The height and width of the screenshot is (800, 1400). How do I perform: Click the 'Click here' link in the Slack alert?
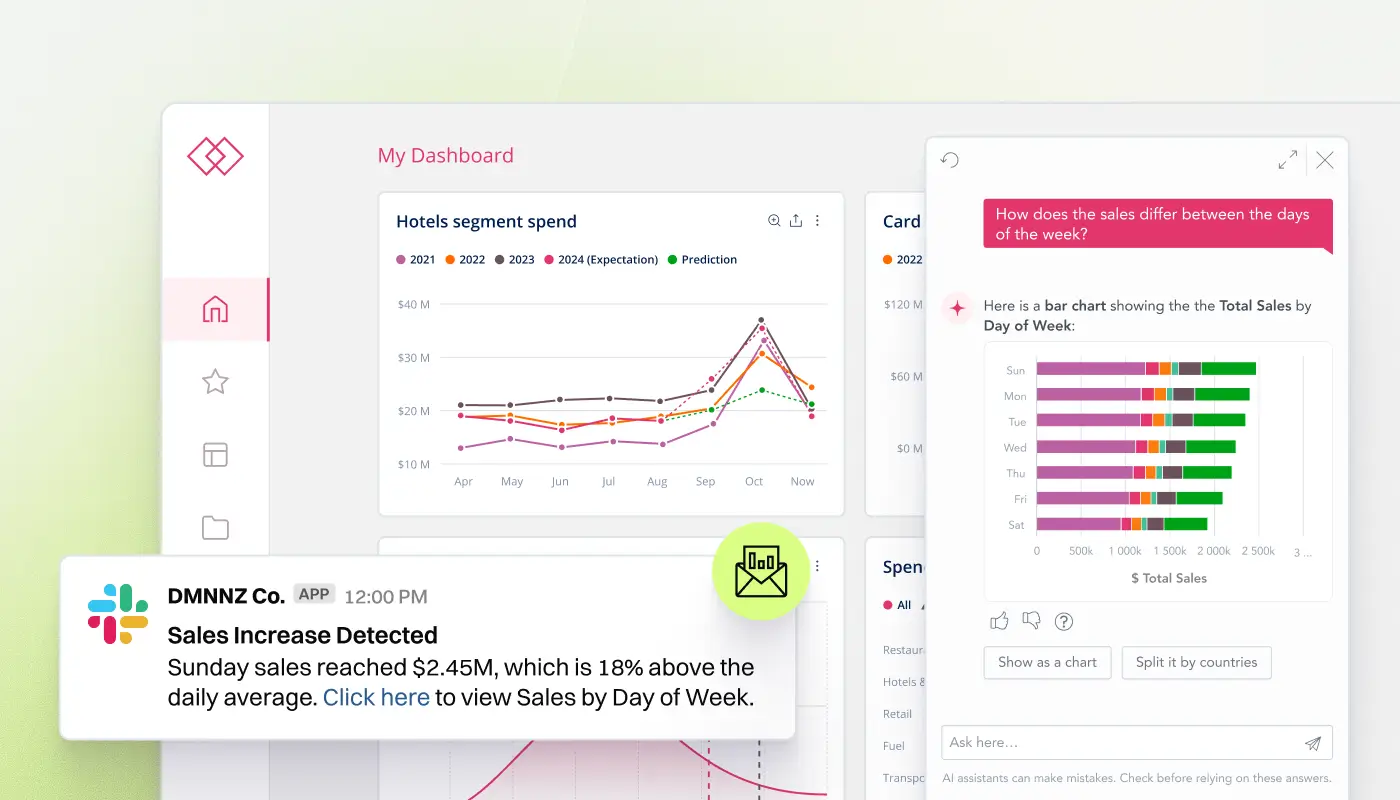tap(376, 697)
